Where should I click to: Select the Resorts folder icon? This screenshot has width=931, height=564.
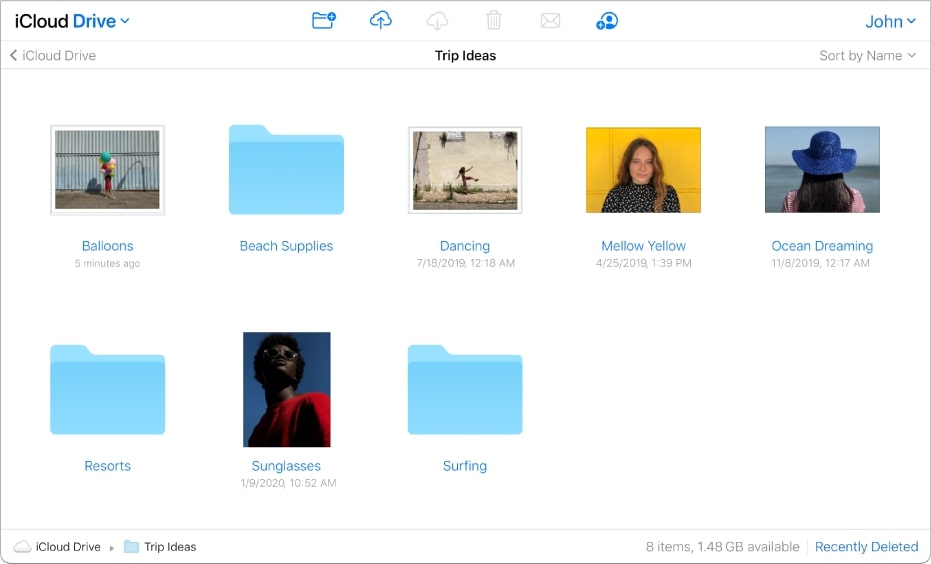pos(107,390)
